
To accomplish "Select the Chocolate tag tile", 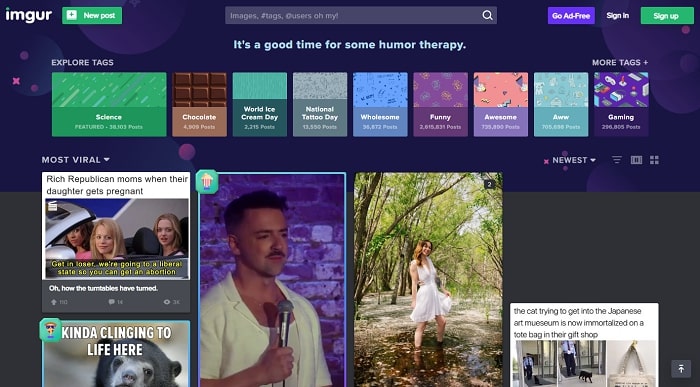I will (199, 104).
